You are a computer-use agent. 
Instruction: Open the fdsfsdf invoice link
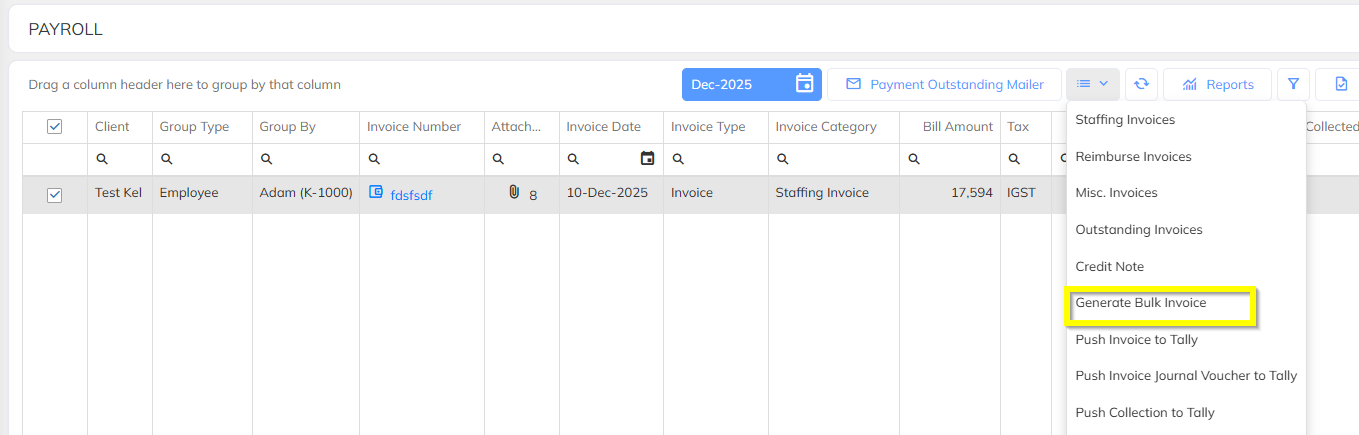click(x=411, y=195)
